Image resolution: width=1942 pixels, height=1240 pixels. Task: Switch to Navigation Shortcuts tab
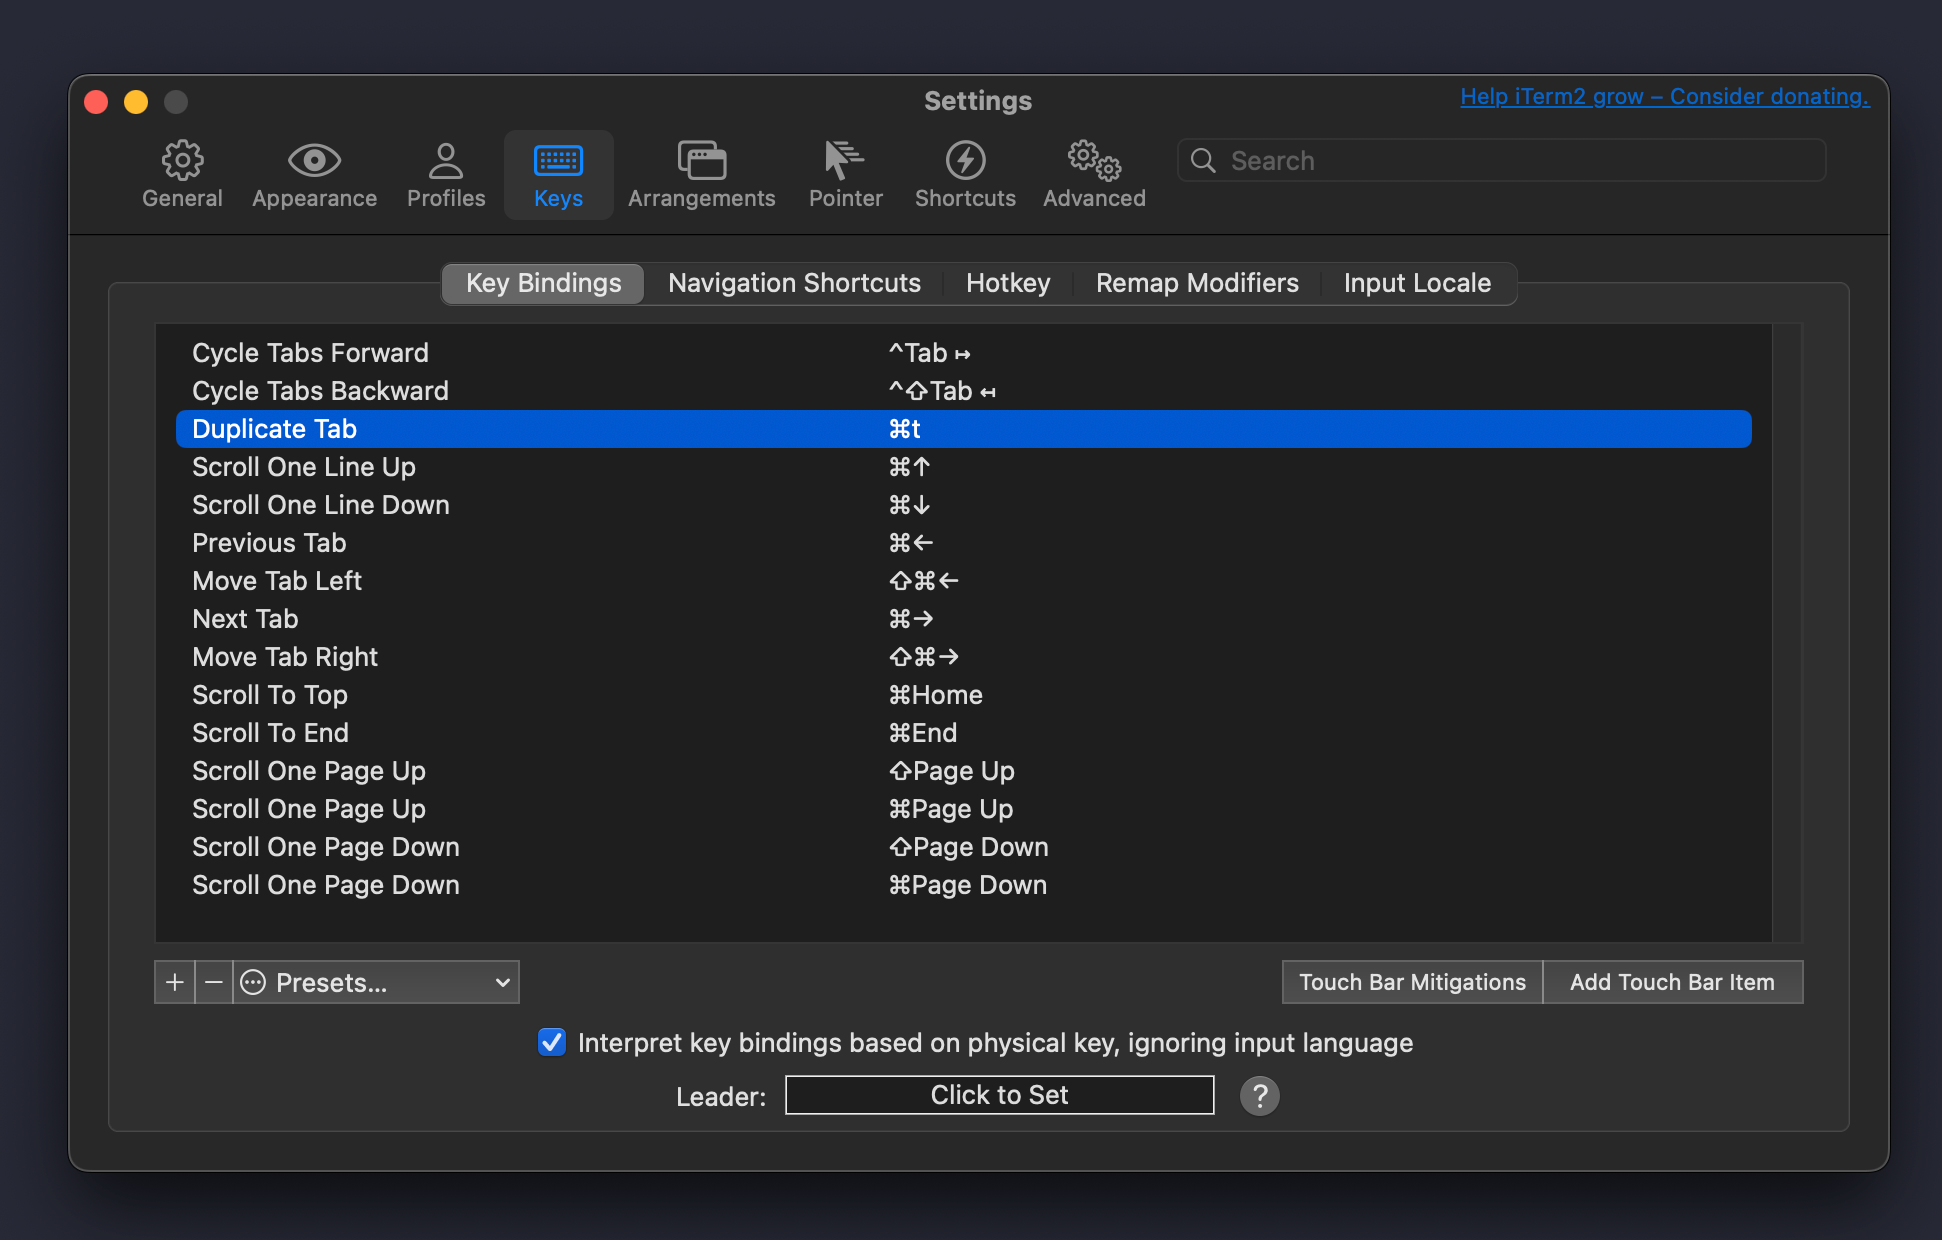794,283
